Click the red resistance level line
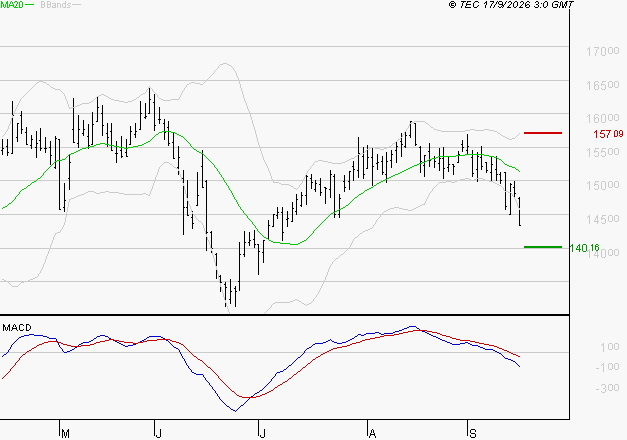This screenshot has height=440, width=627. click(x=543, y=133)
